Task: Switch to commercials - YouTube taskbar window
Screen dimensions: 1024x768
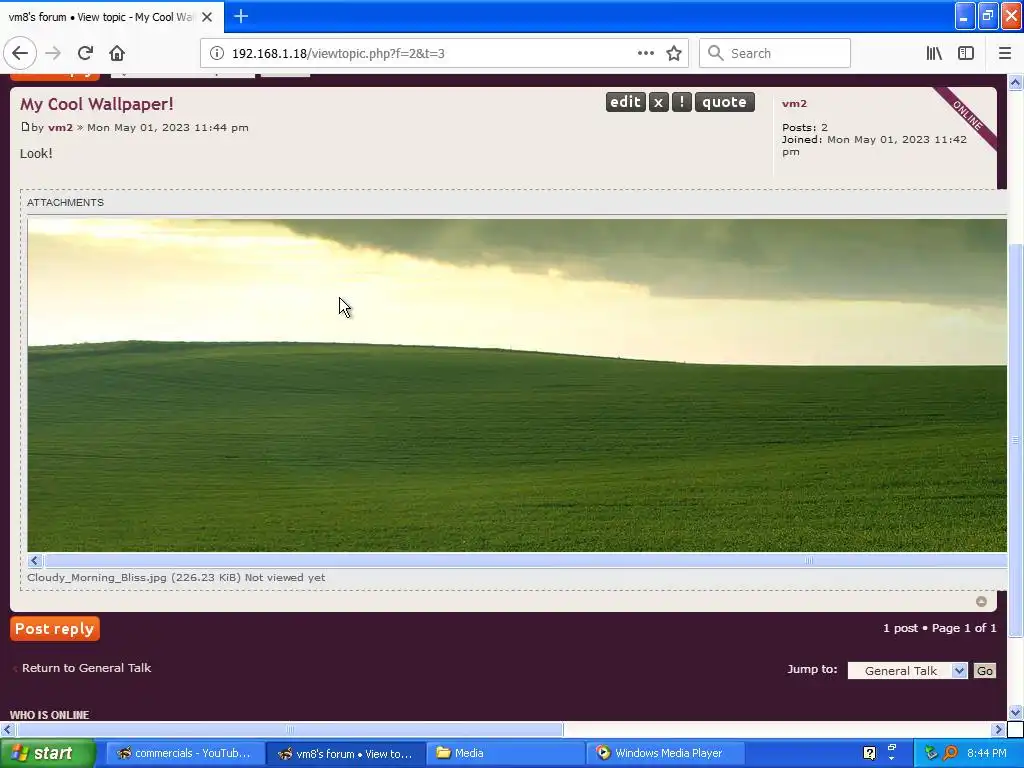Action: [x=185, y=753]
